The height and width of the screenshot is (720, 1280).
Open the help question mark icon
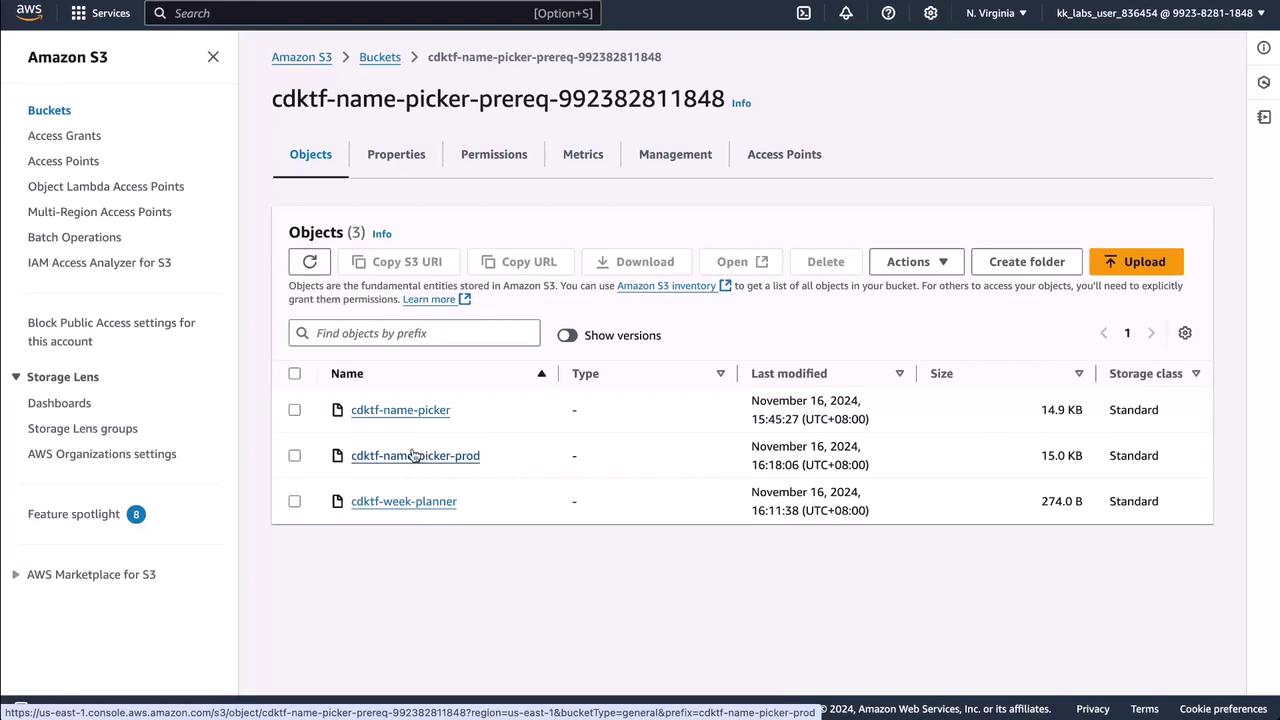click(888, 13)
